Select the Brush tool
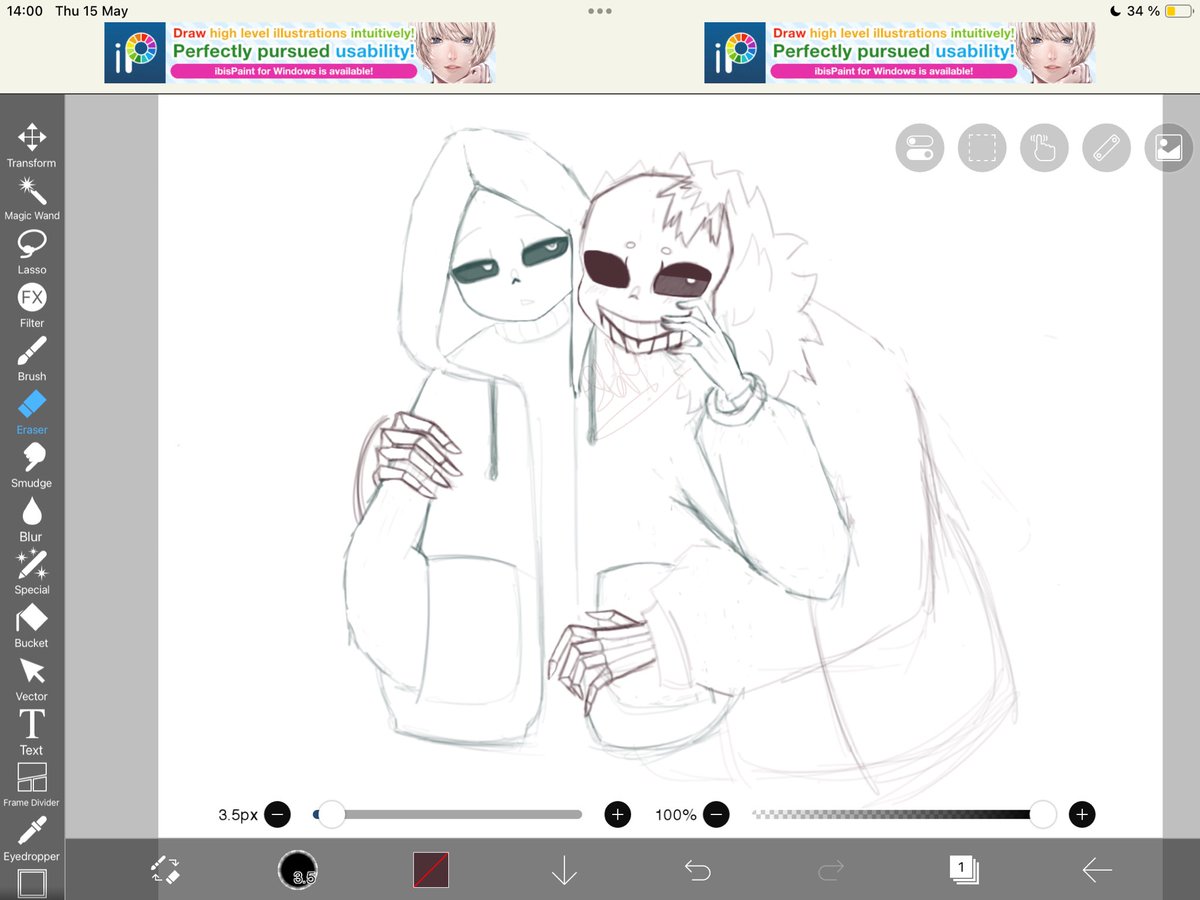Screen dimensions: 1200x900 (32, 360)
